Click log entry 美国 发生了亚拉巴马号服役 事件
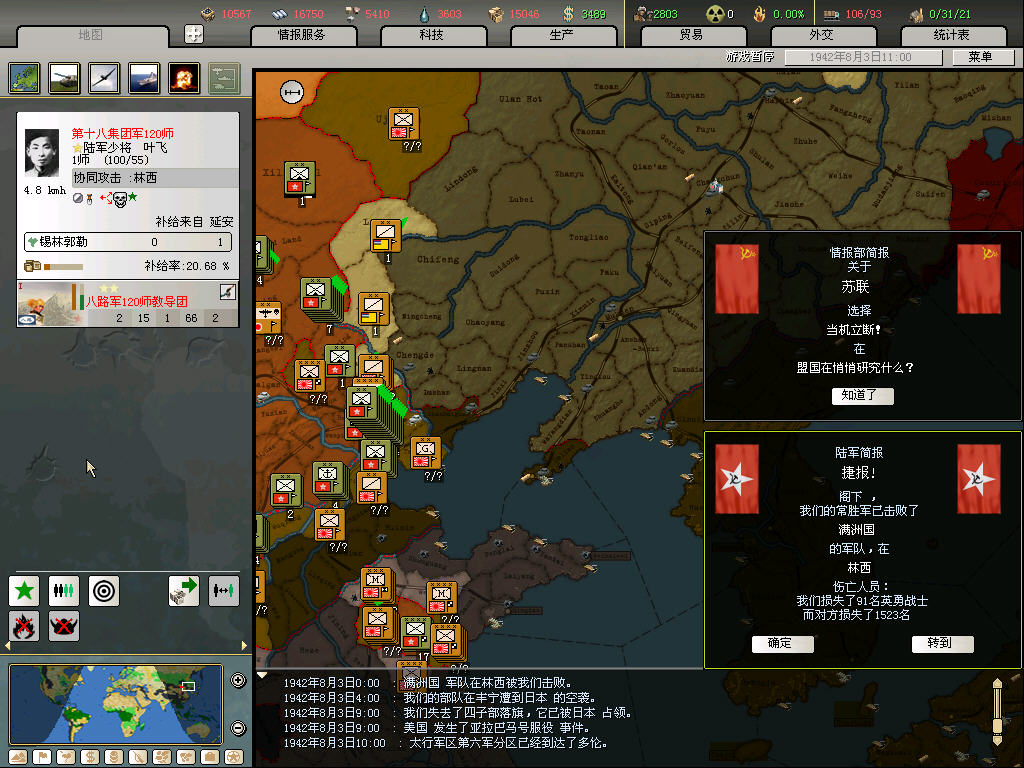The image size is (1024, 768). 496,728
